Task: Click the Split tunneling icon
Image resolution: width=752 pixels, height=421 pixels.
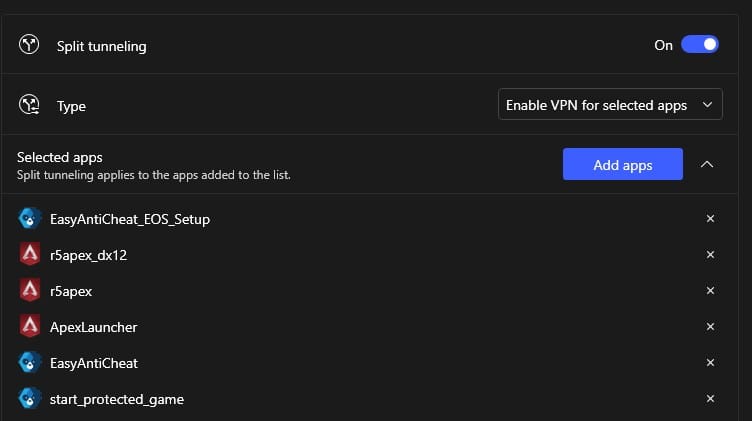Action: coord(29,45)
